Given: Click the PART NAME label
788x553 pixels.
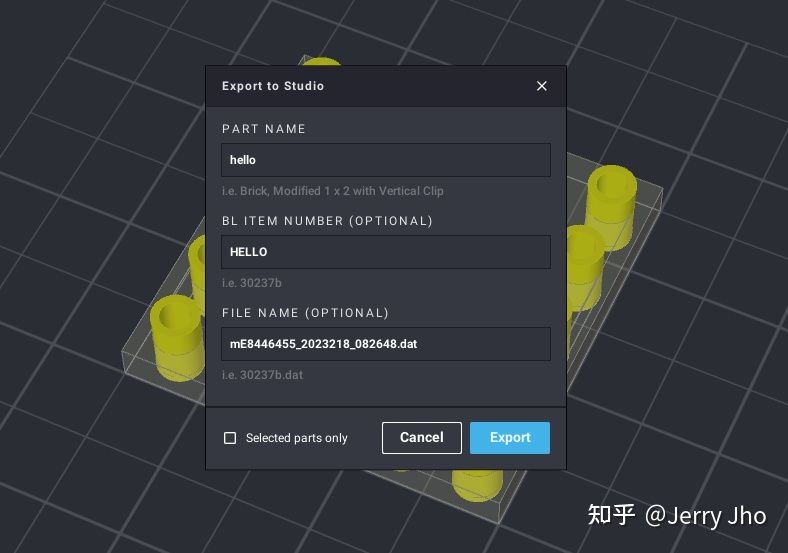Looking at the screenshot, I should click(264, 129).
